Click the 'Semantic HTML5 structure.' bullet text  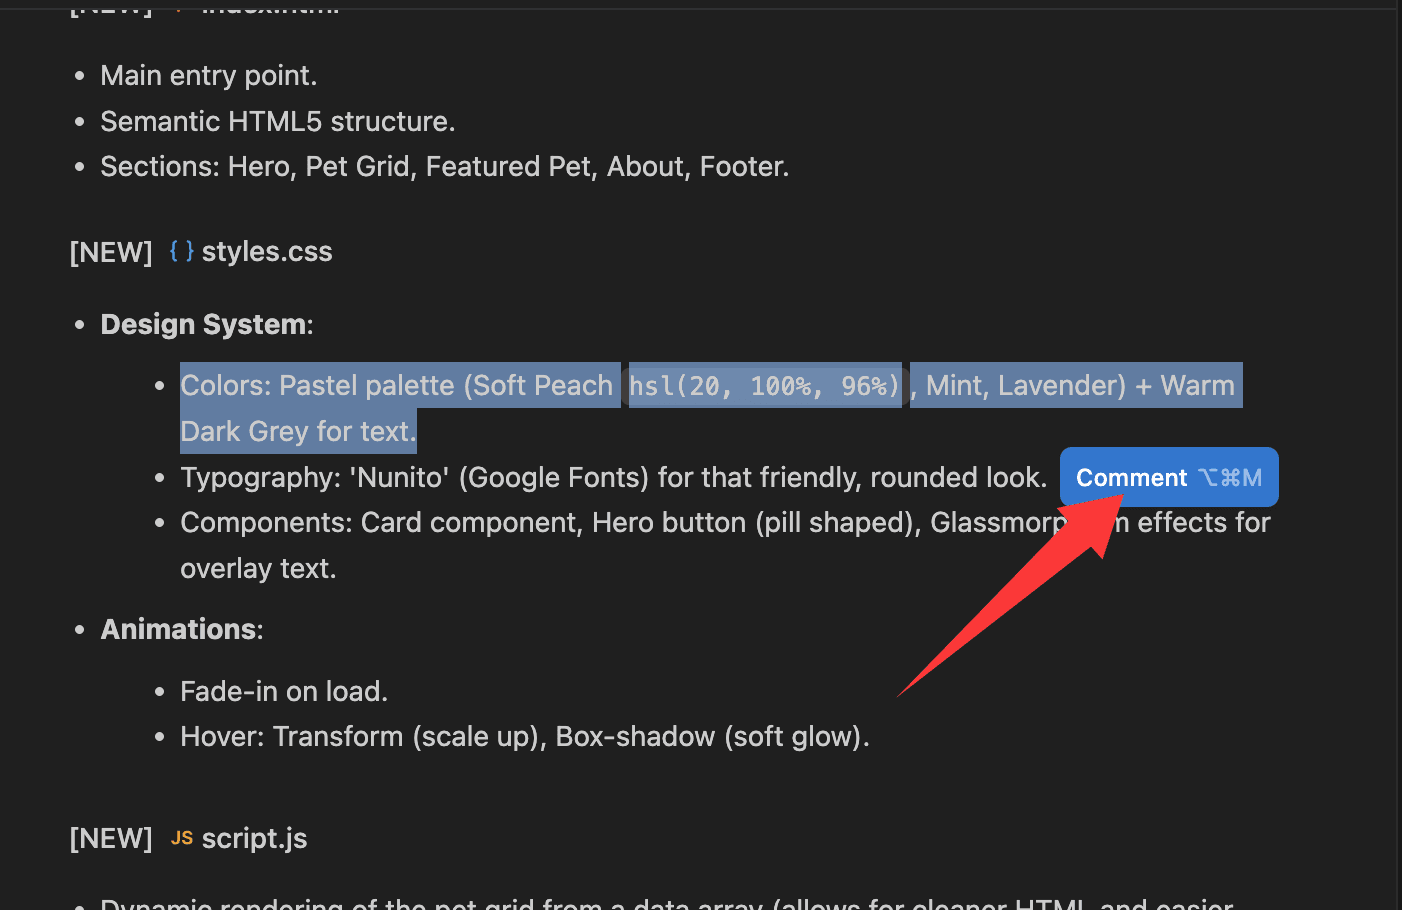click(x=277, y=122)
